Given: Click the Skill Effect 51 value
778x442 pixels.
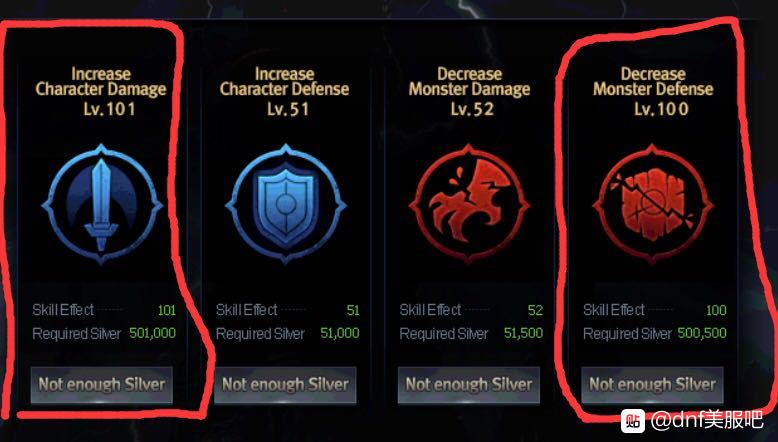Looking at the screenshot, I should tap(353, 311).
